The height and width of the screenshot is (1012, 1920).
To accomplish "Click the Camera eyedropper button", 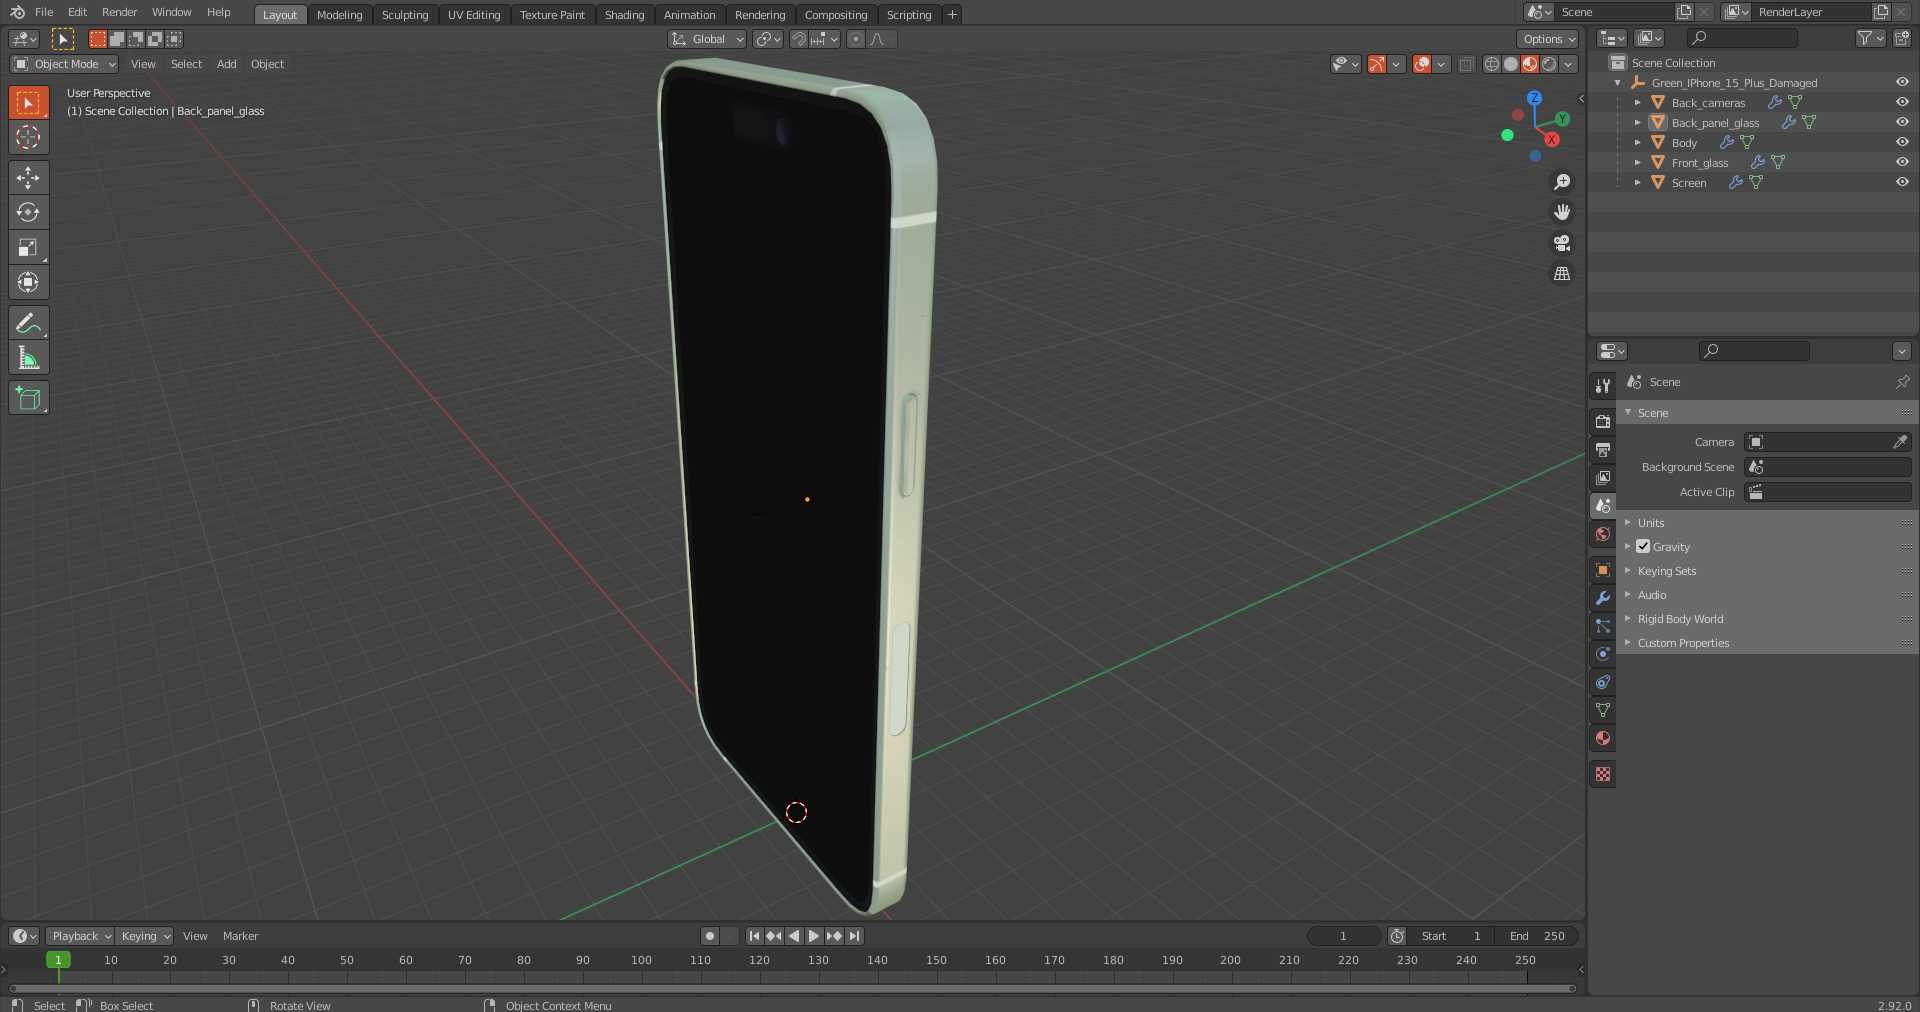I will (x=1900, y=442).
